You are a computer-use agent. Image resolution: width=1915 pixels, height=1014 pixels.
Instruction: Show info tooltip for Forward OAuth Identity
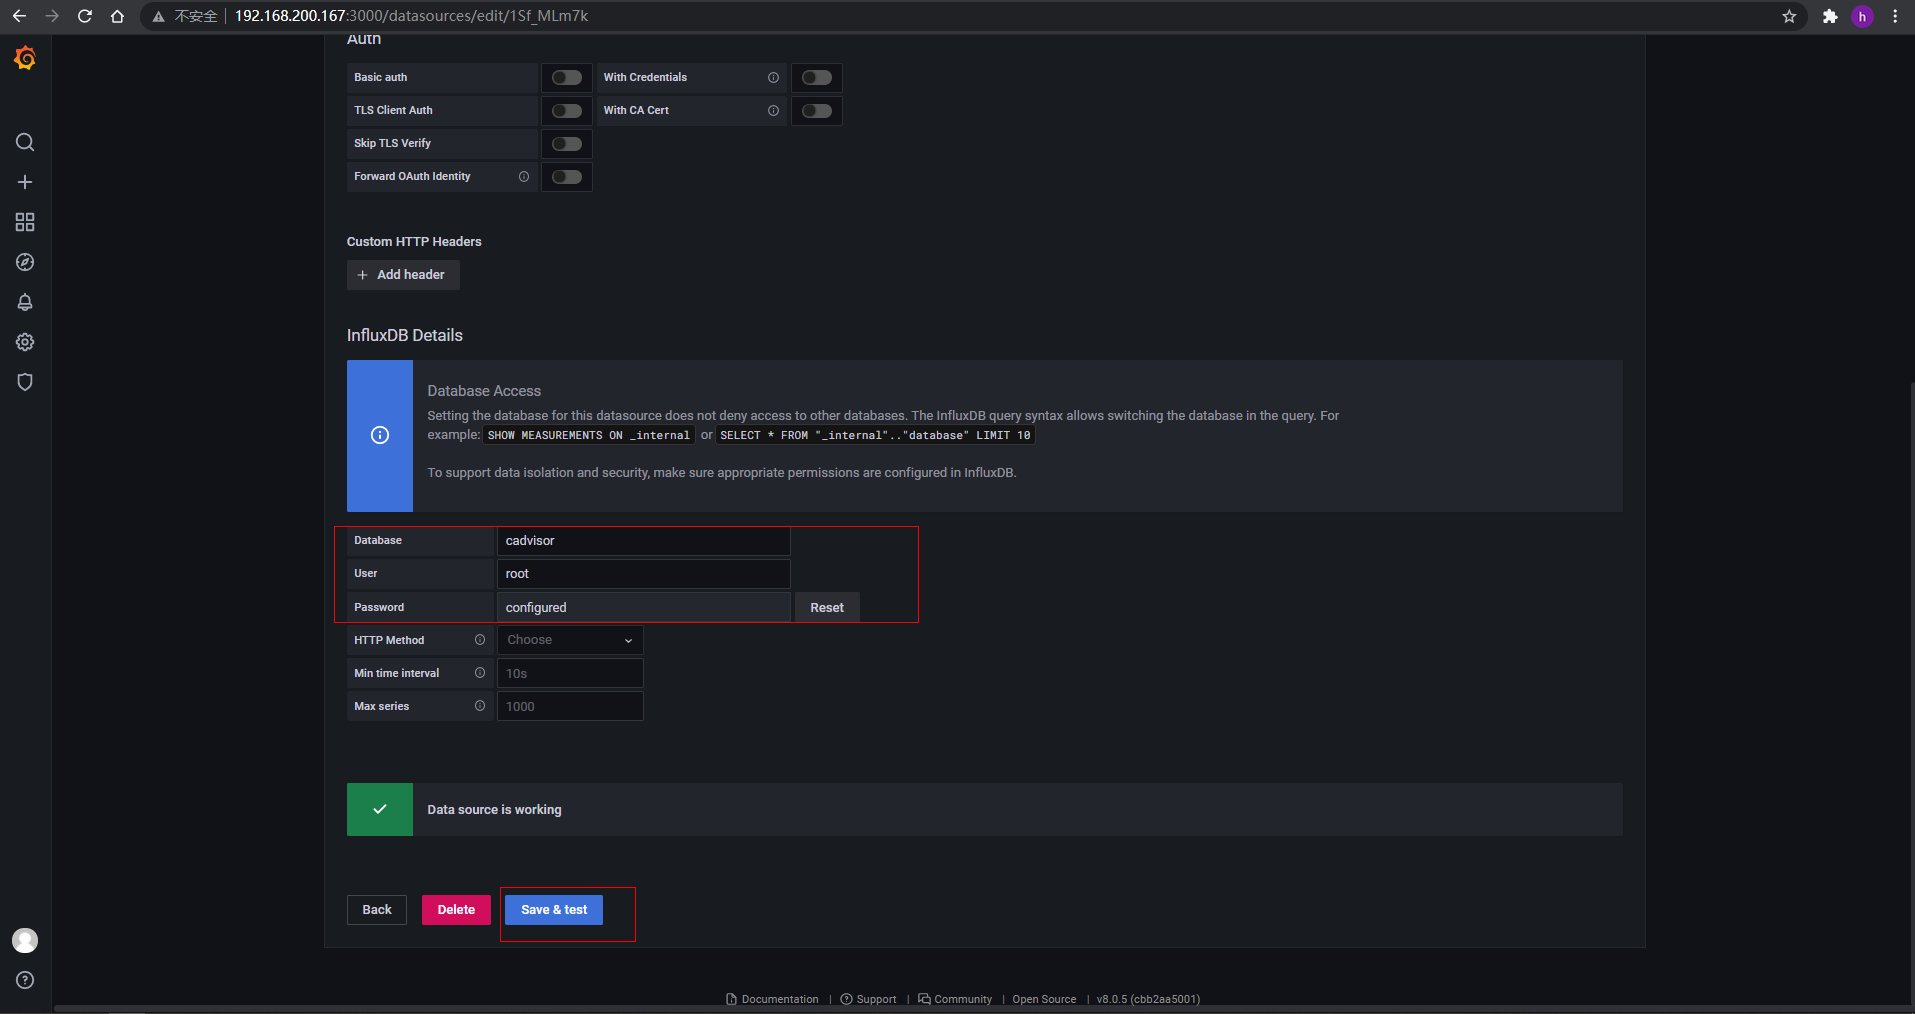[524, 176]
